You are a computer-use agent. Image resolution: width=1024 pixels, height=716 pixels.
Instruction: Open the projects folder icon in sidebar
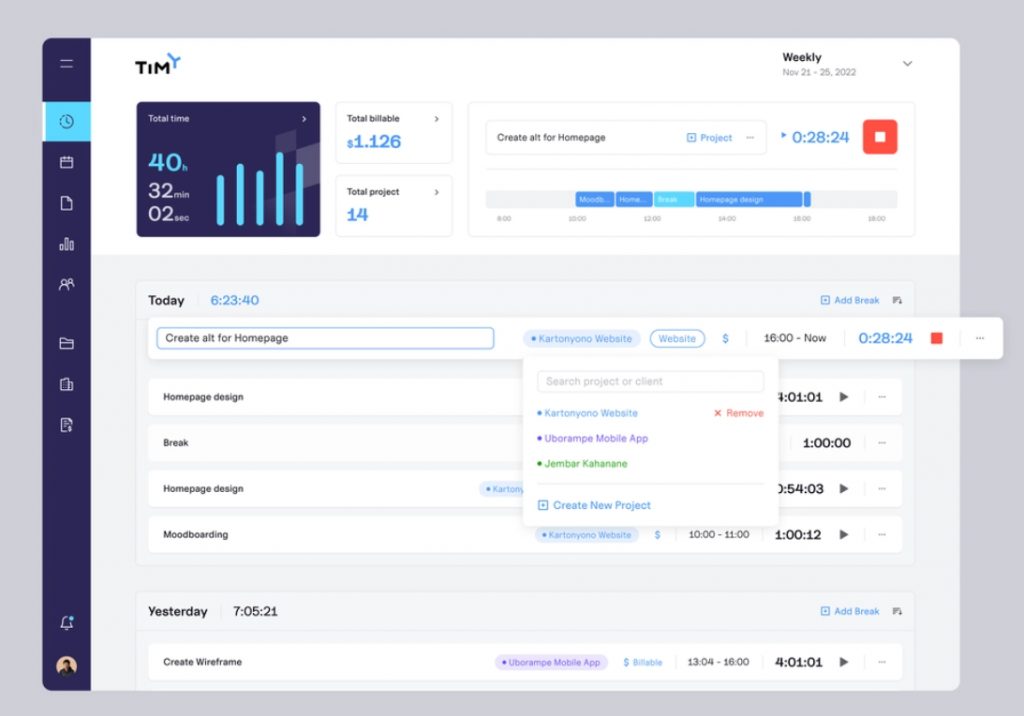[66, 343]
